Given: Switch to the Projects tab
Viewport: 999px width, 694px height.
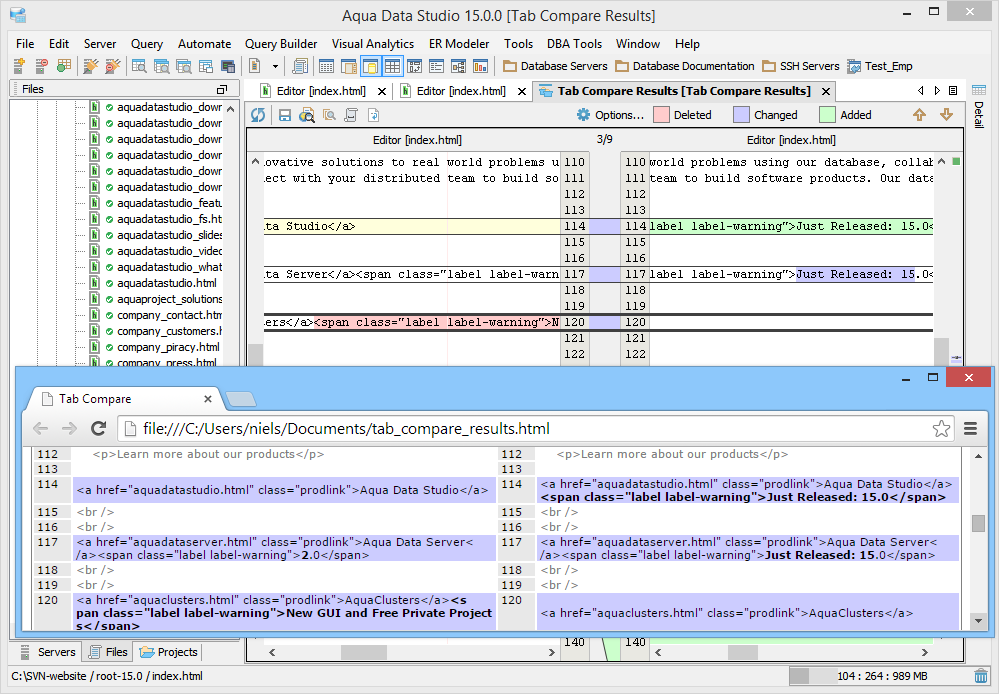Looking at the screenshot, I should coord(169,652).
